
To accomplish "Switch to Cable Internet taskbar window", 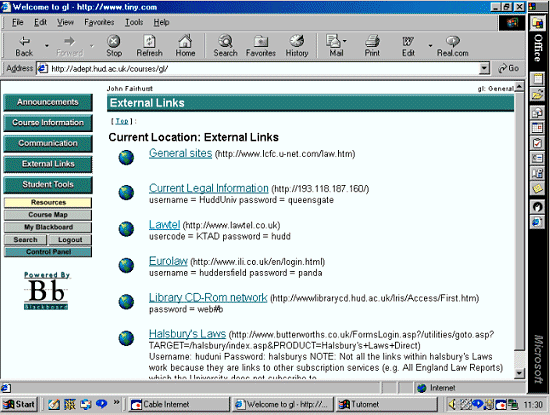I will tap(178, 404).
